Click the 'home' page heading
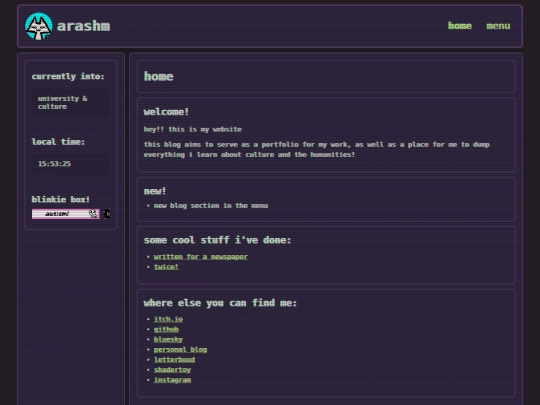540x405 pixels. click(x=158, y=76)
